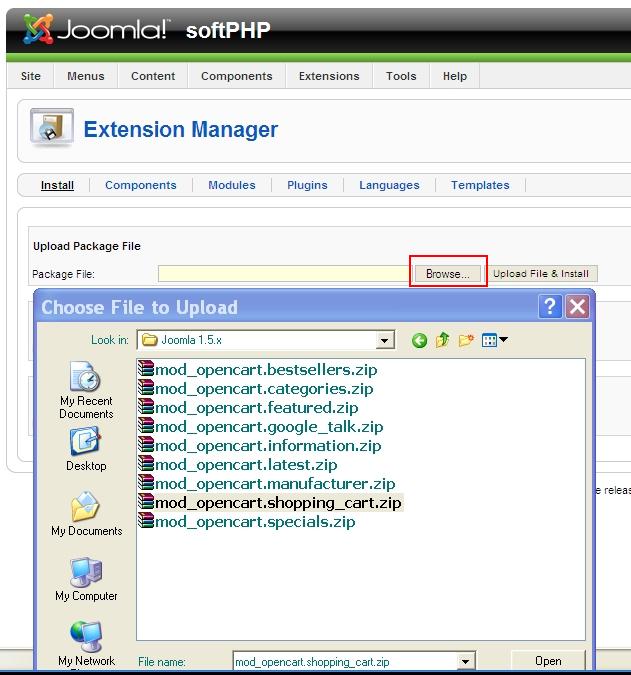Open the View menu icon in dialog
The width and height of the screenshot is (631, 675).
[494, 340]
